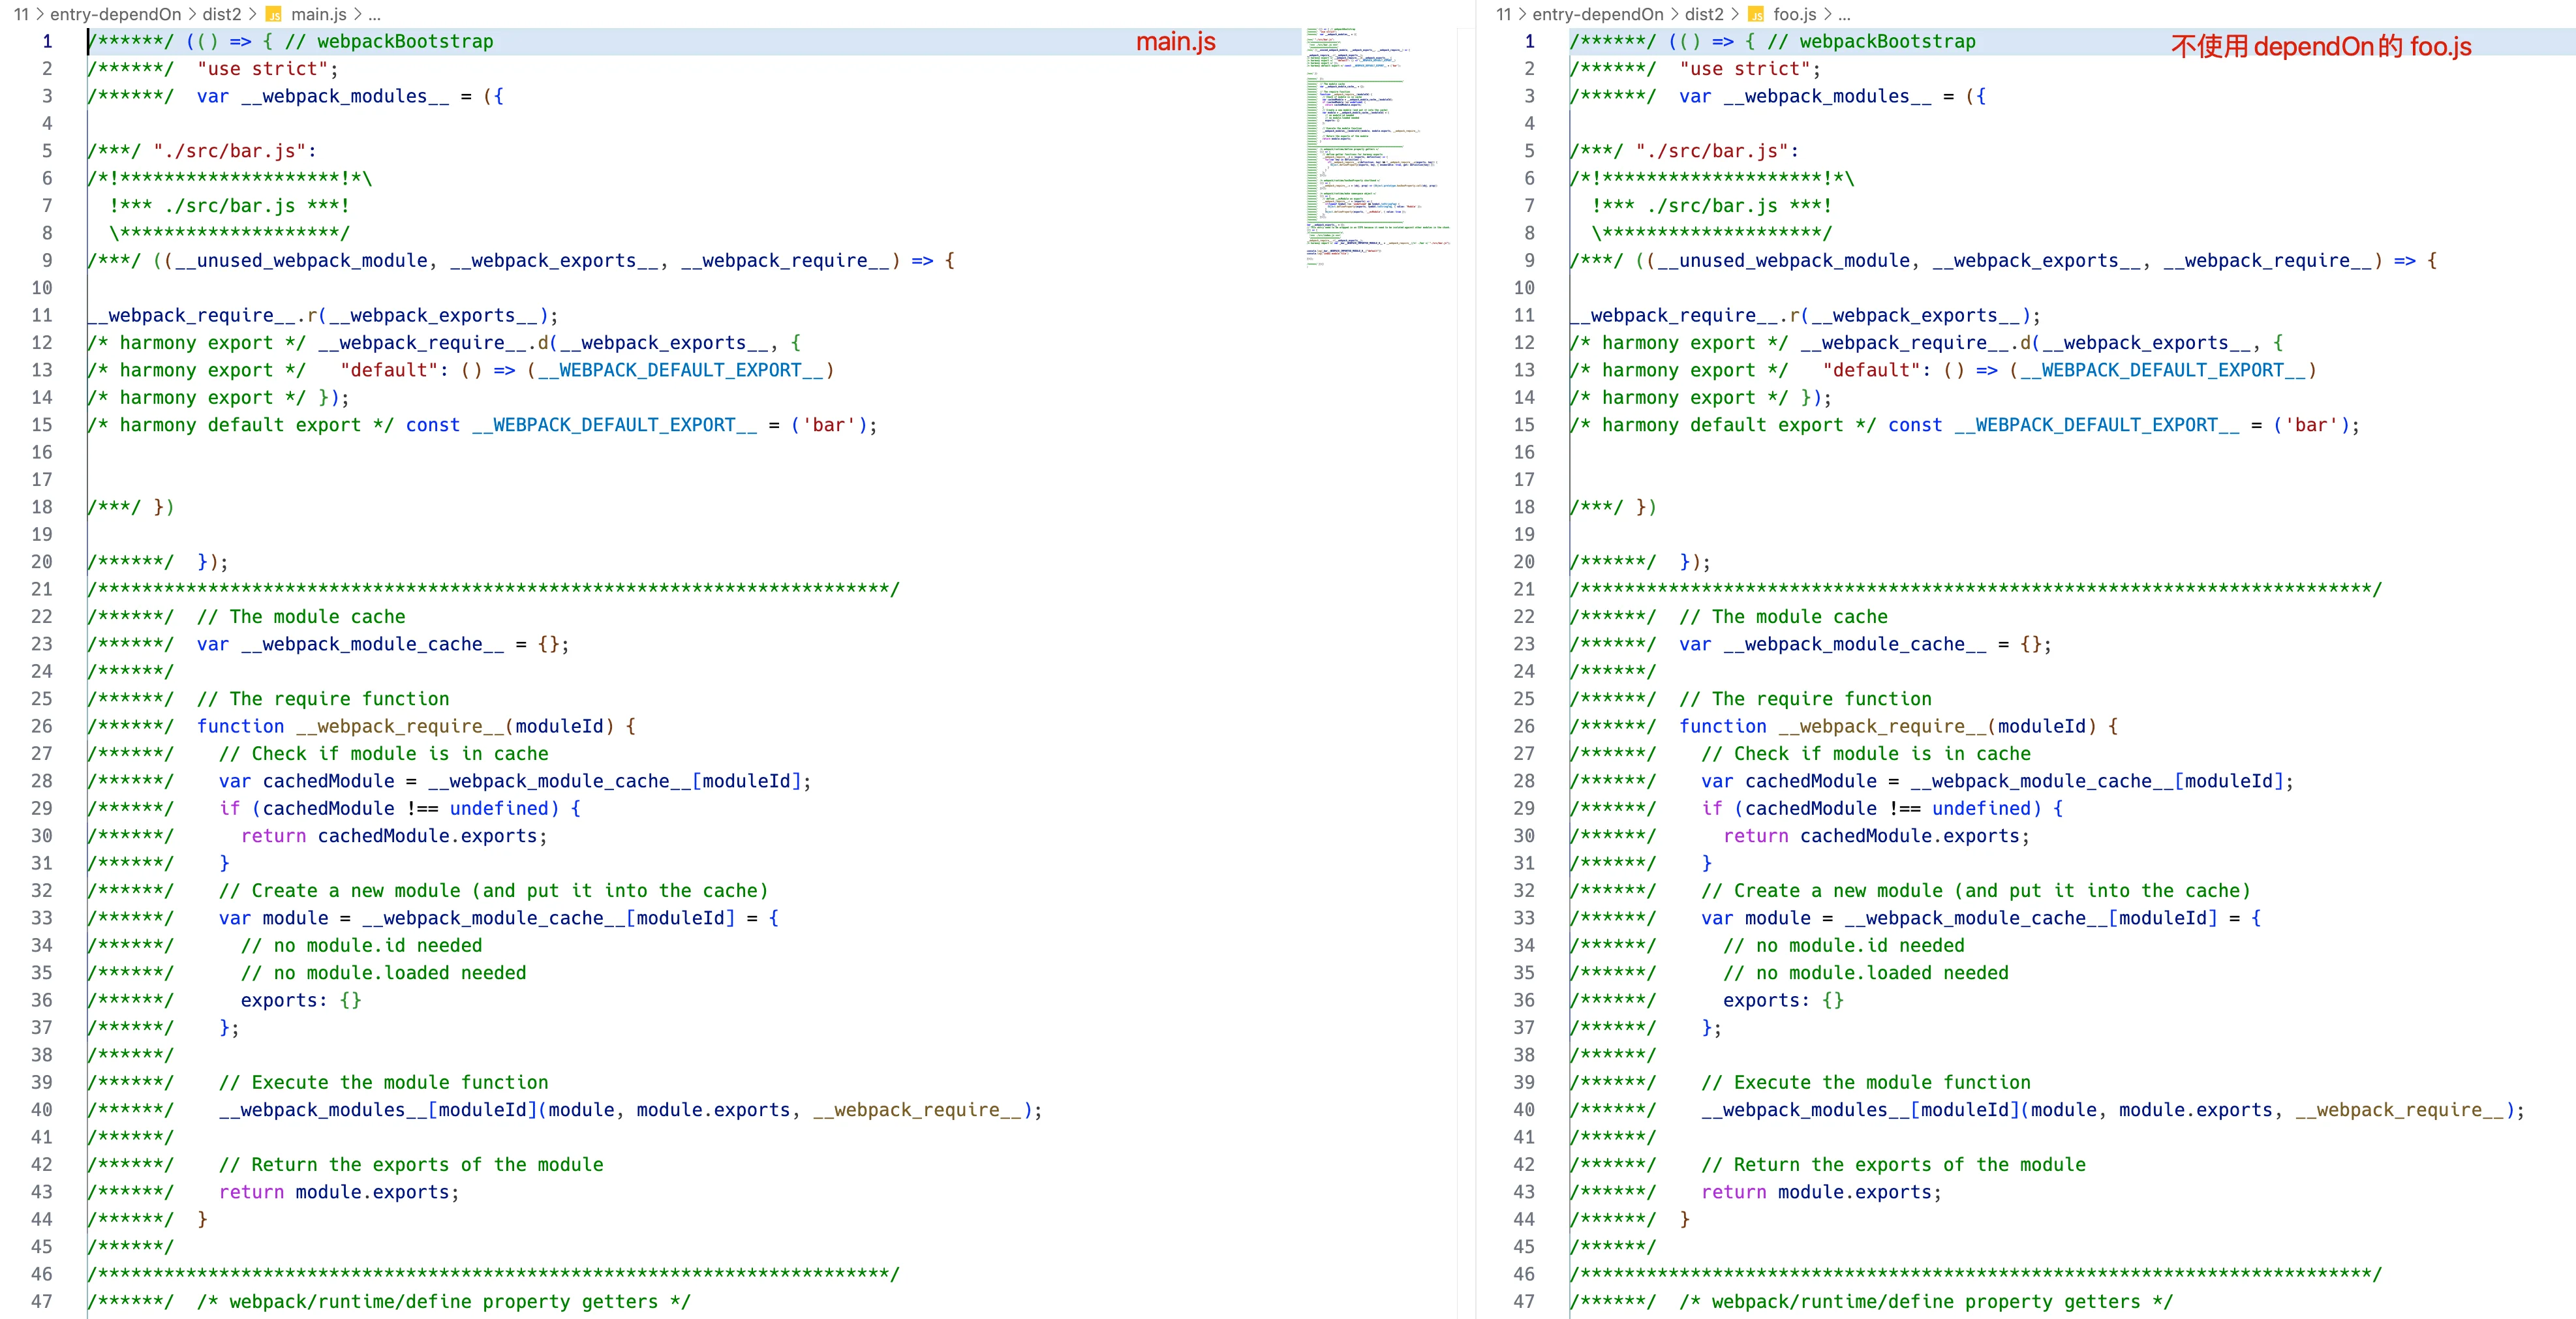Click "// Check if module is in cache" in foo.js

[x=1865, y=753]
